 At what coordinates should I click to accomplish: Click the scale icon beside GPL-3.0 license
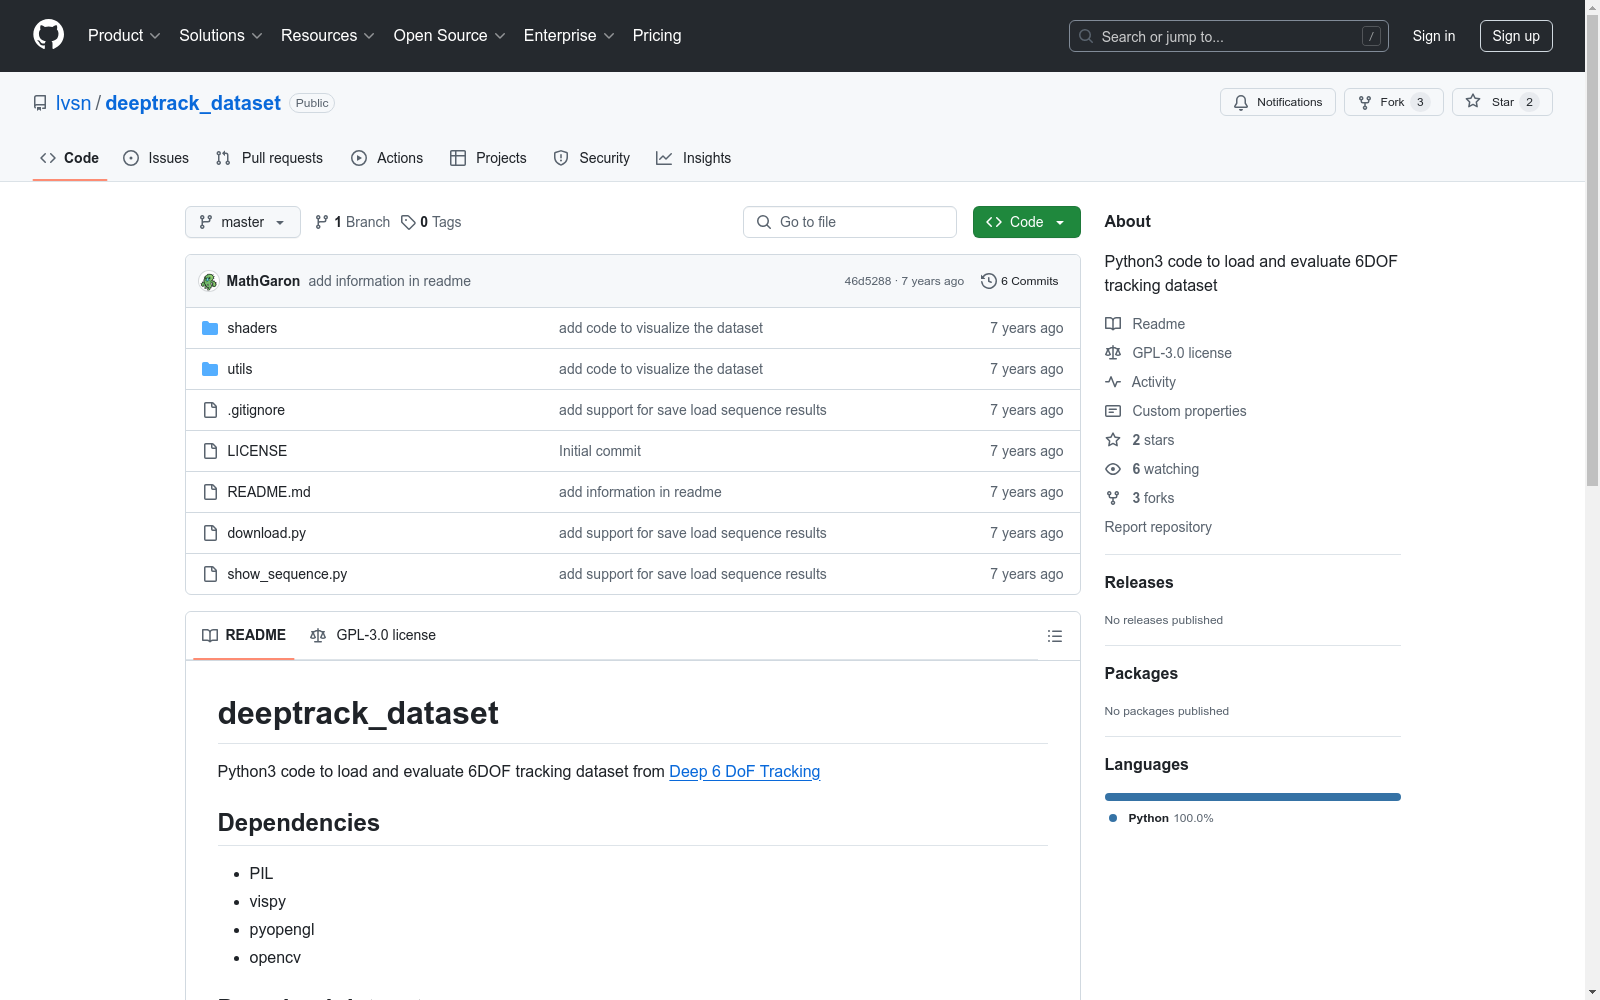click(1113, 353)
